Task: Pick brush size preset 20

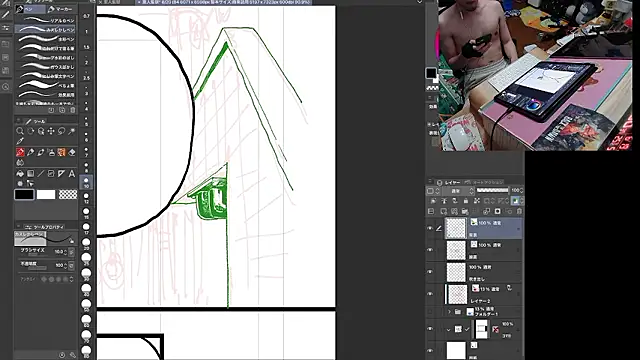Action: click(86, 244)
